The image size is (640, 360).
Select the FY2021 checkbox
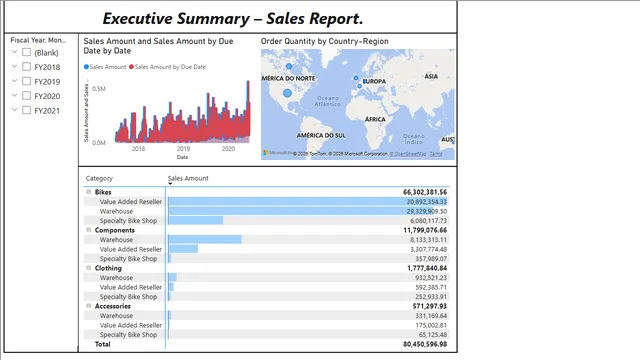[x=27, y=110]
